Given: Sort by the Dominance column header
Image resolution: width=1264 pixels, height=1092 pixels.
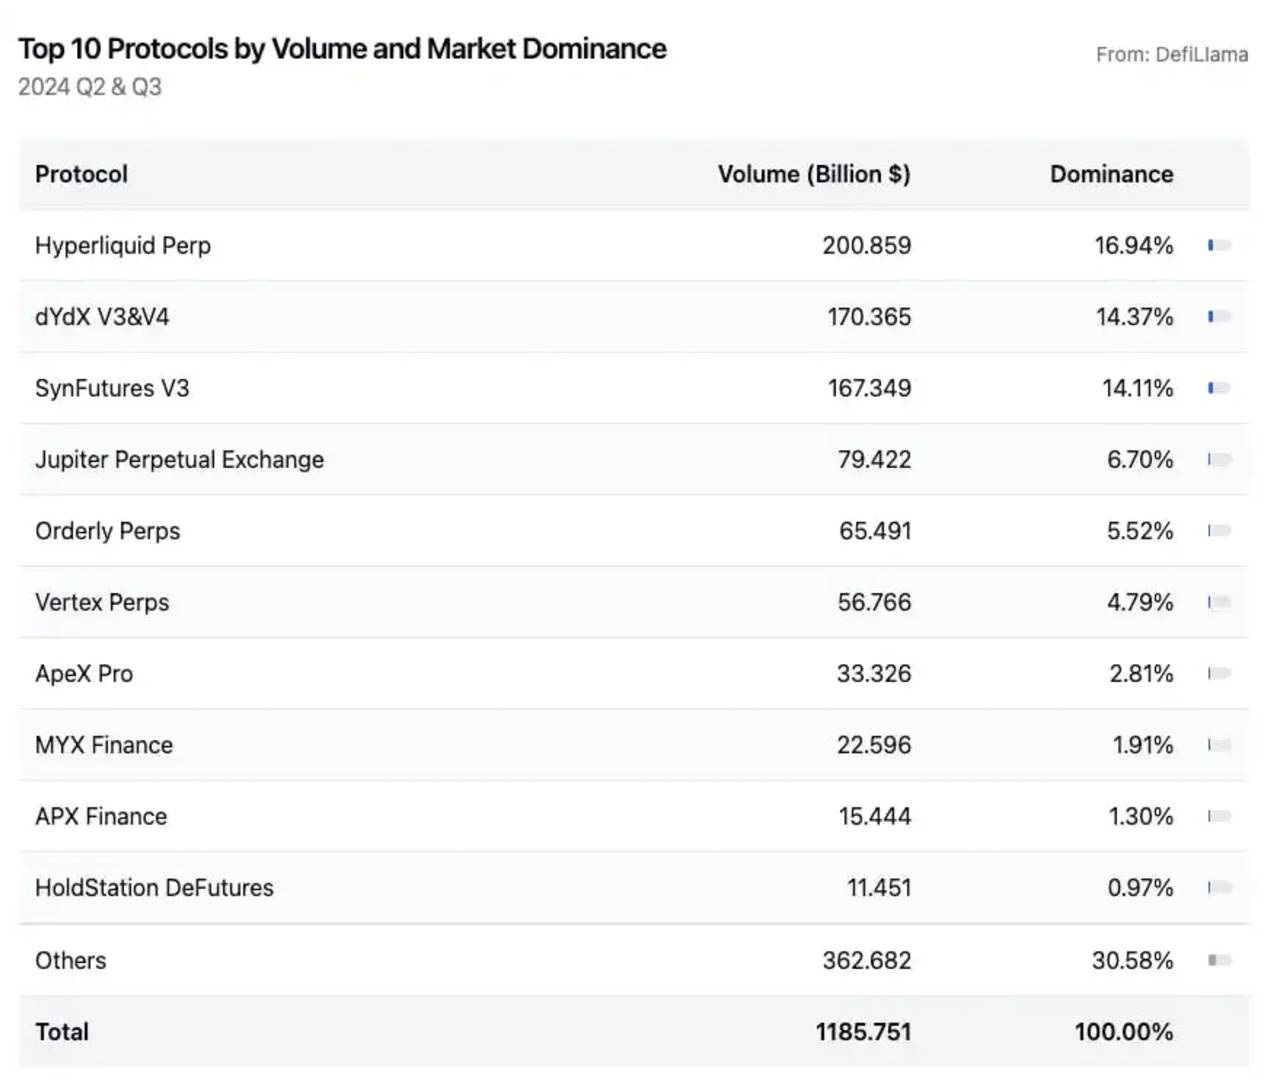Looking at the screenshot, I should (x=1111, y=174).
